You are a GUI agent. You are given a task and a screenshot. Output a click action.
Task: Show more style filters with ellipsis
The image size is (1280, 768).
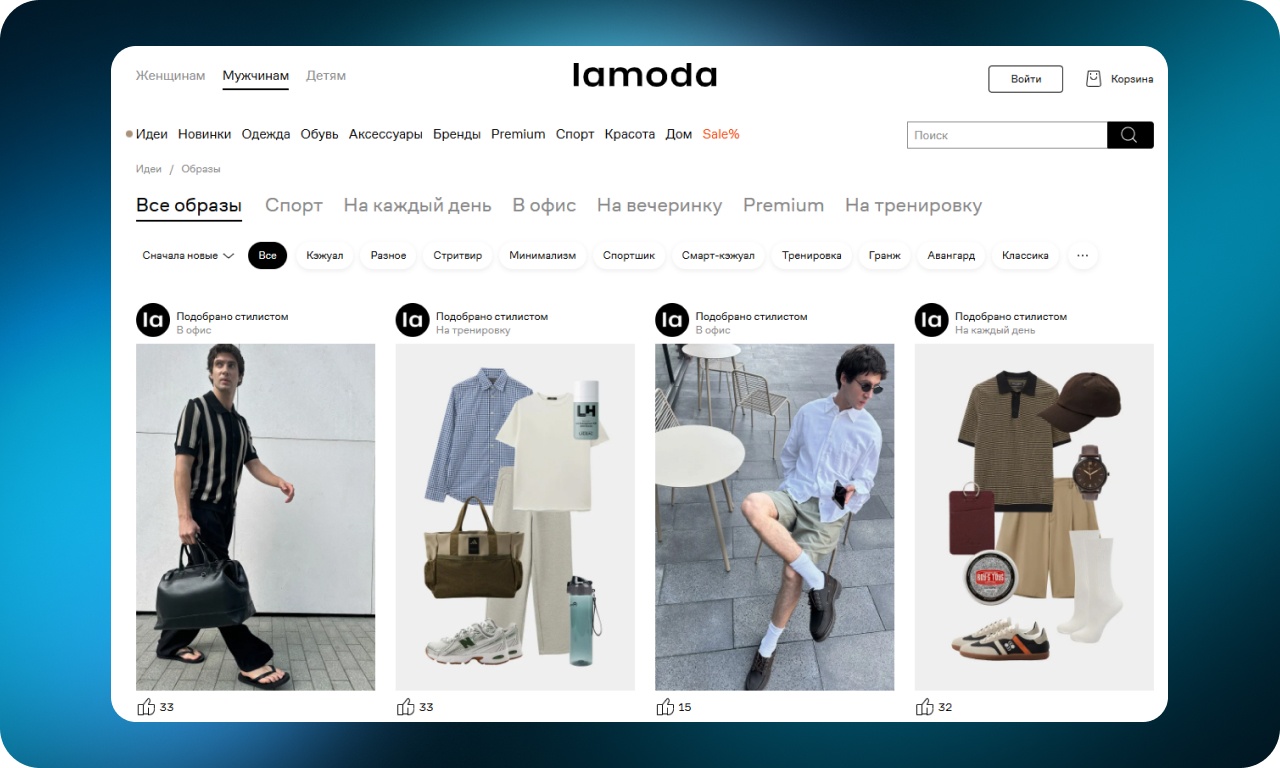(1082, 256)
